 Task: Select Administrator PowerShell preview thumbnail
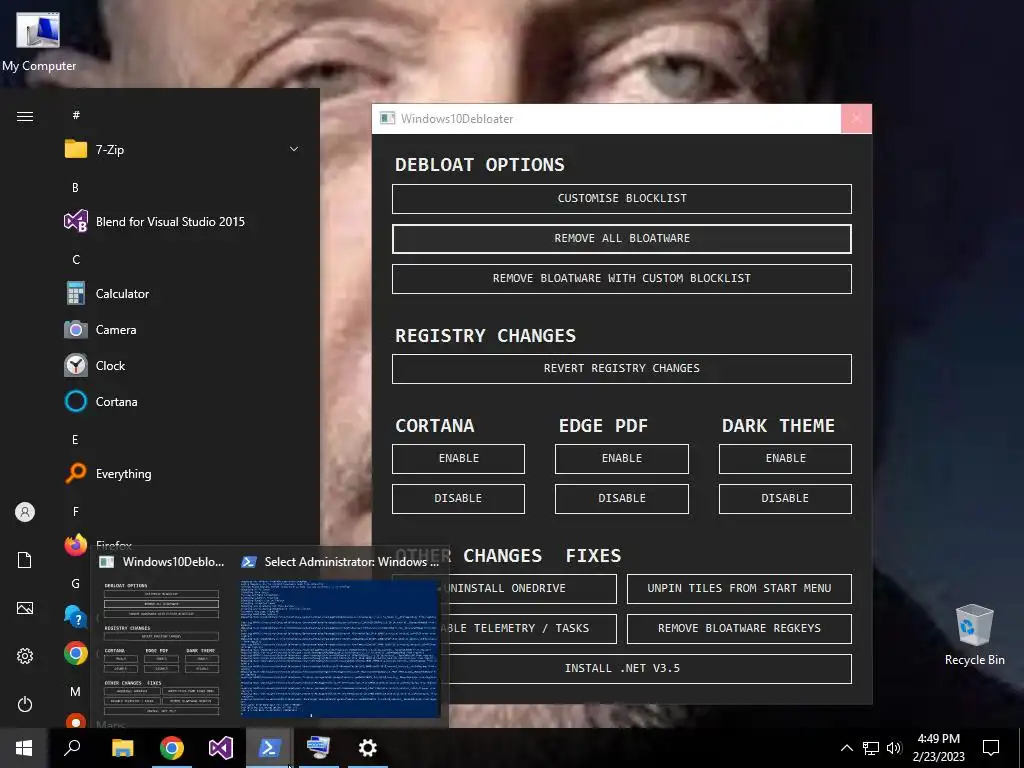click(340, 637)
